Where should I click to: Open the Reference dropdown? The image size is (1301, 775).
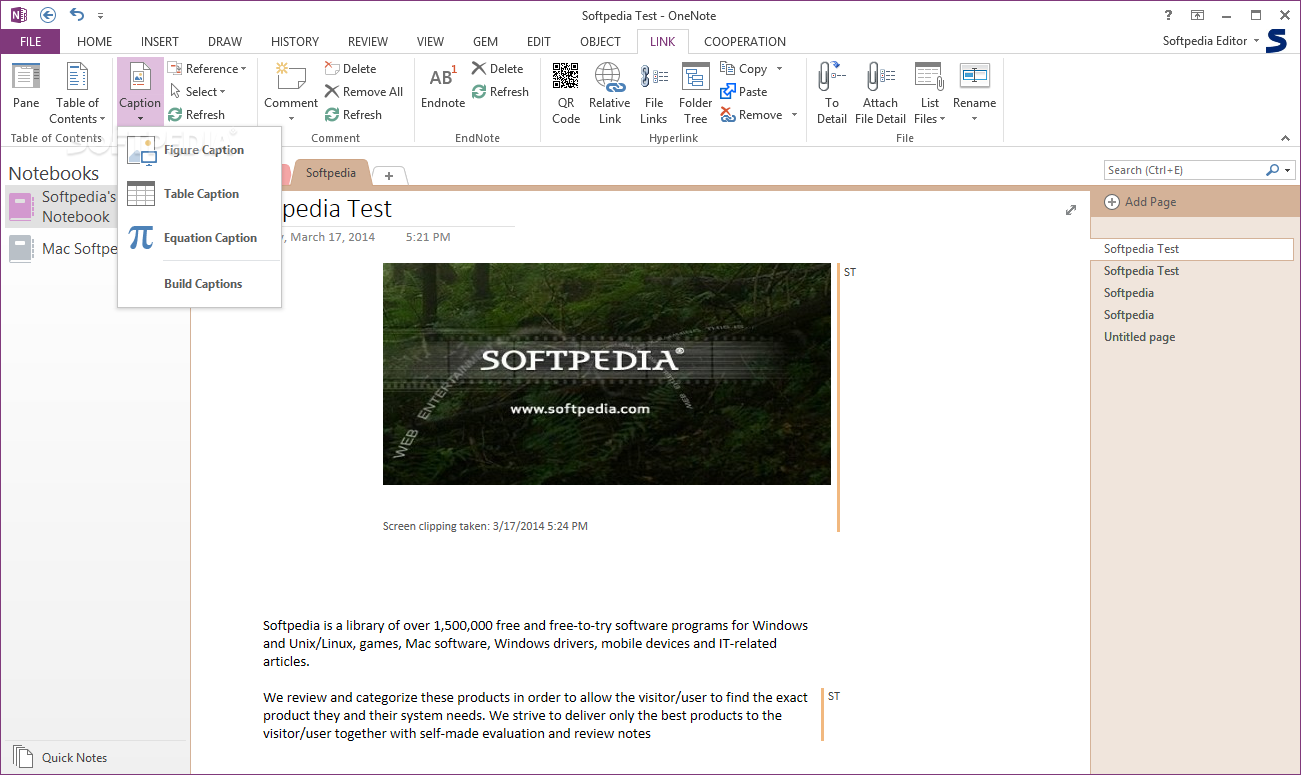pos(207,69)
